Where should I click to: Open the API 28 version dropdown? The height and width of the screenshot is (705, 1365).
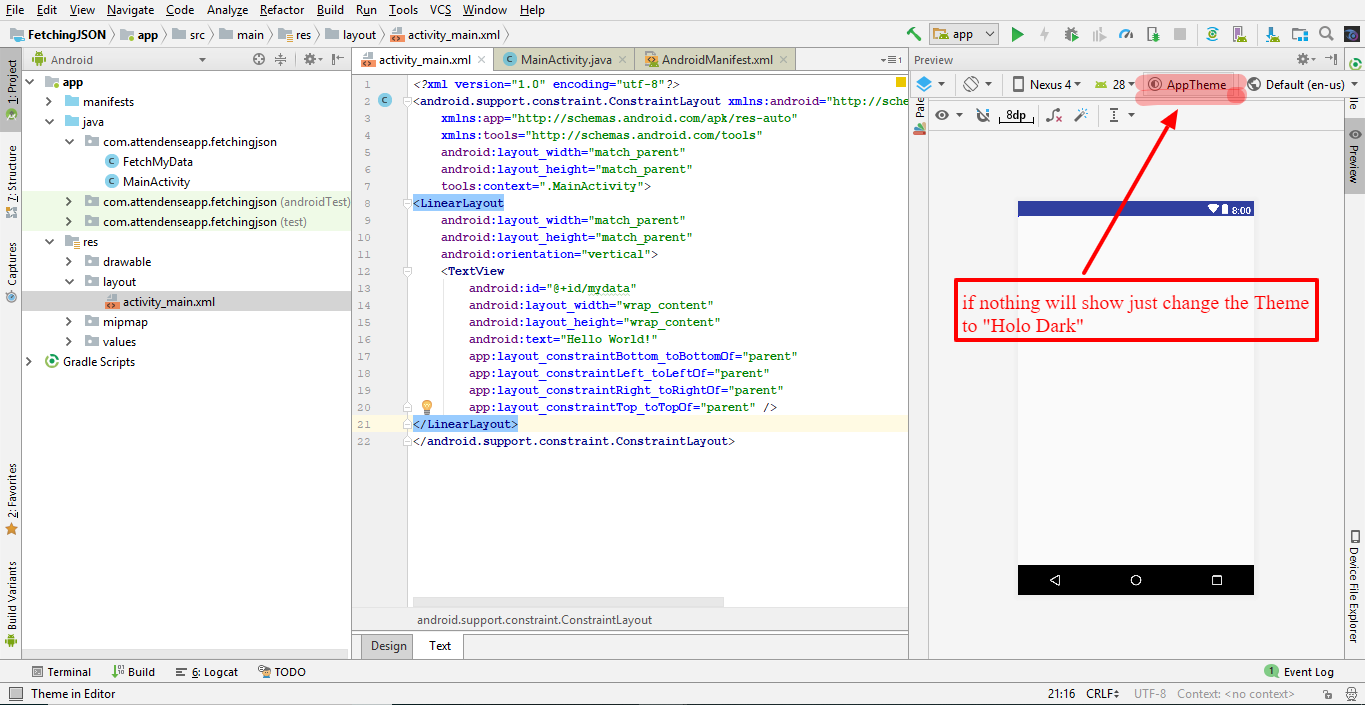click(1116, 85)
